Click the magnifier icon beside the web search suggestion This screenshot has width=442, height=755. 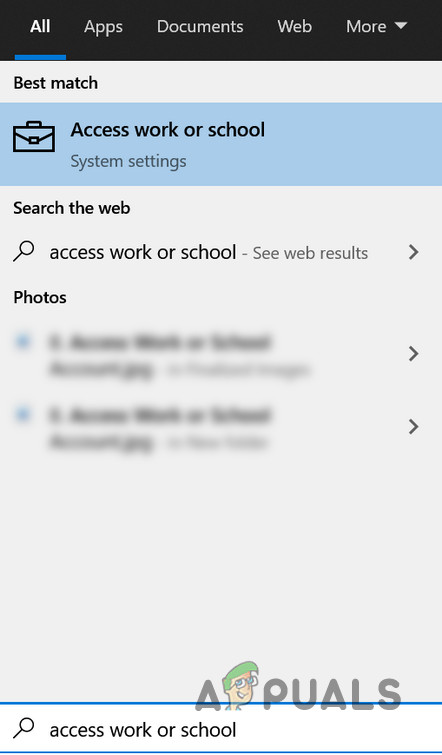tap(23, 252)
